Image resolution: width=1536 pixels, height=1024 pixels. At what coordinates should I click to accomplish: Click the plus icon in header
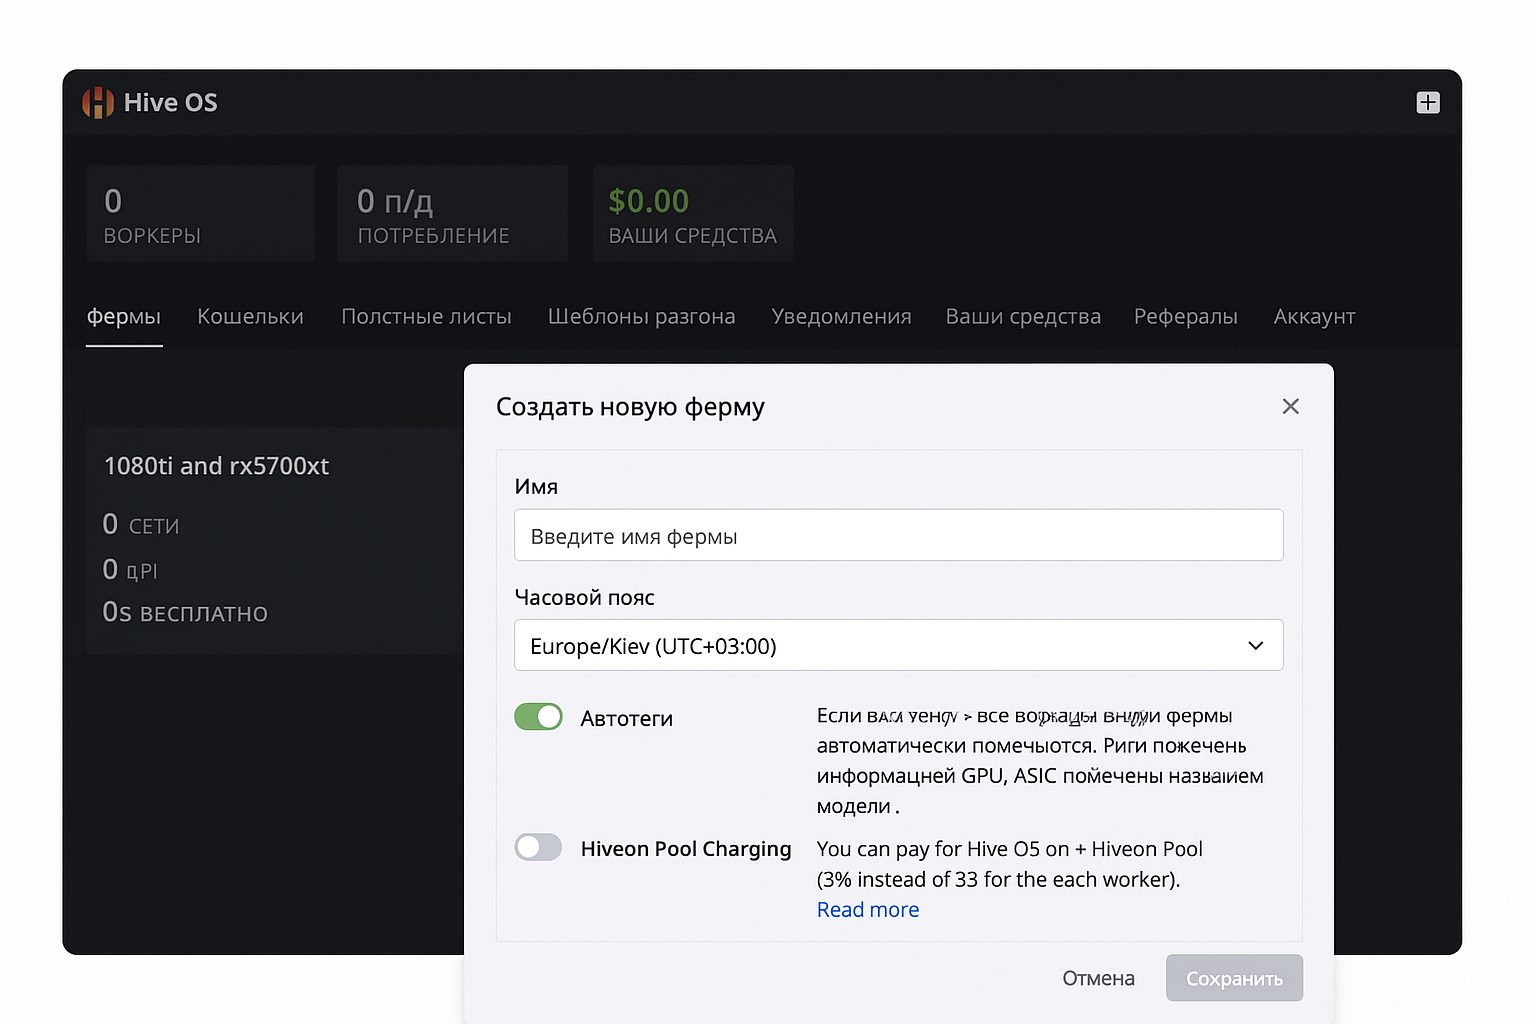click(x=1428, y=102)
